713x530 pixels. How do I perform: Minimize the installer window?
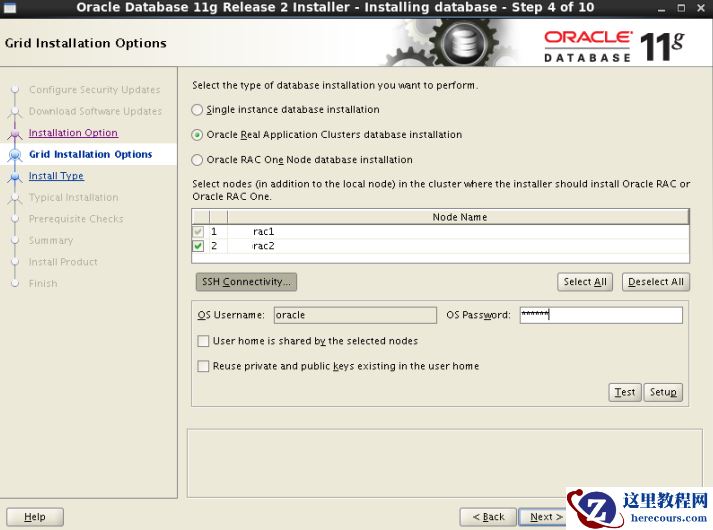tap(661, 8)
